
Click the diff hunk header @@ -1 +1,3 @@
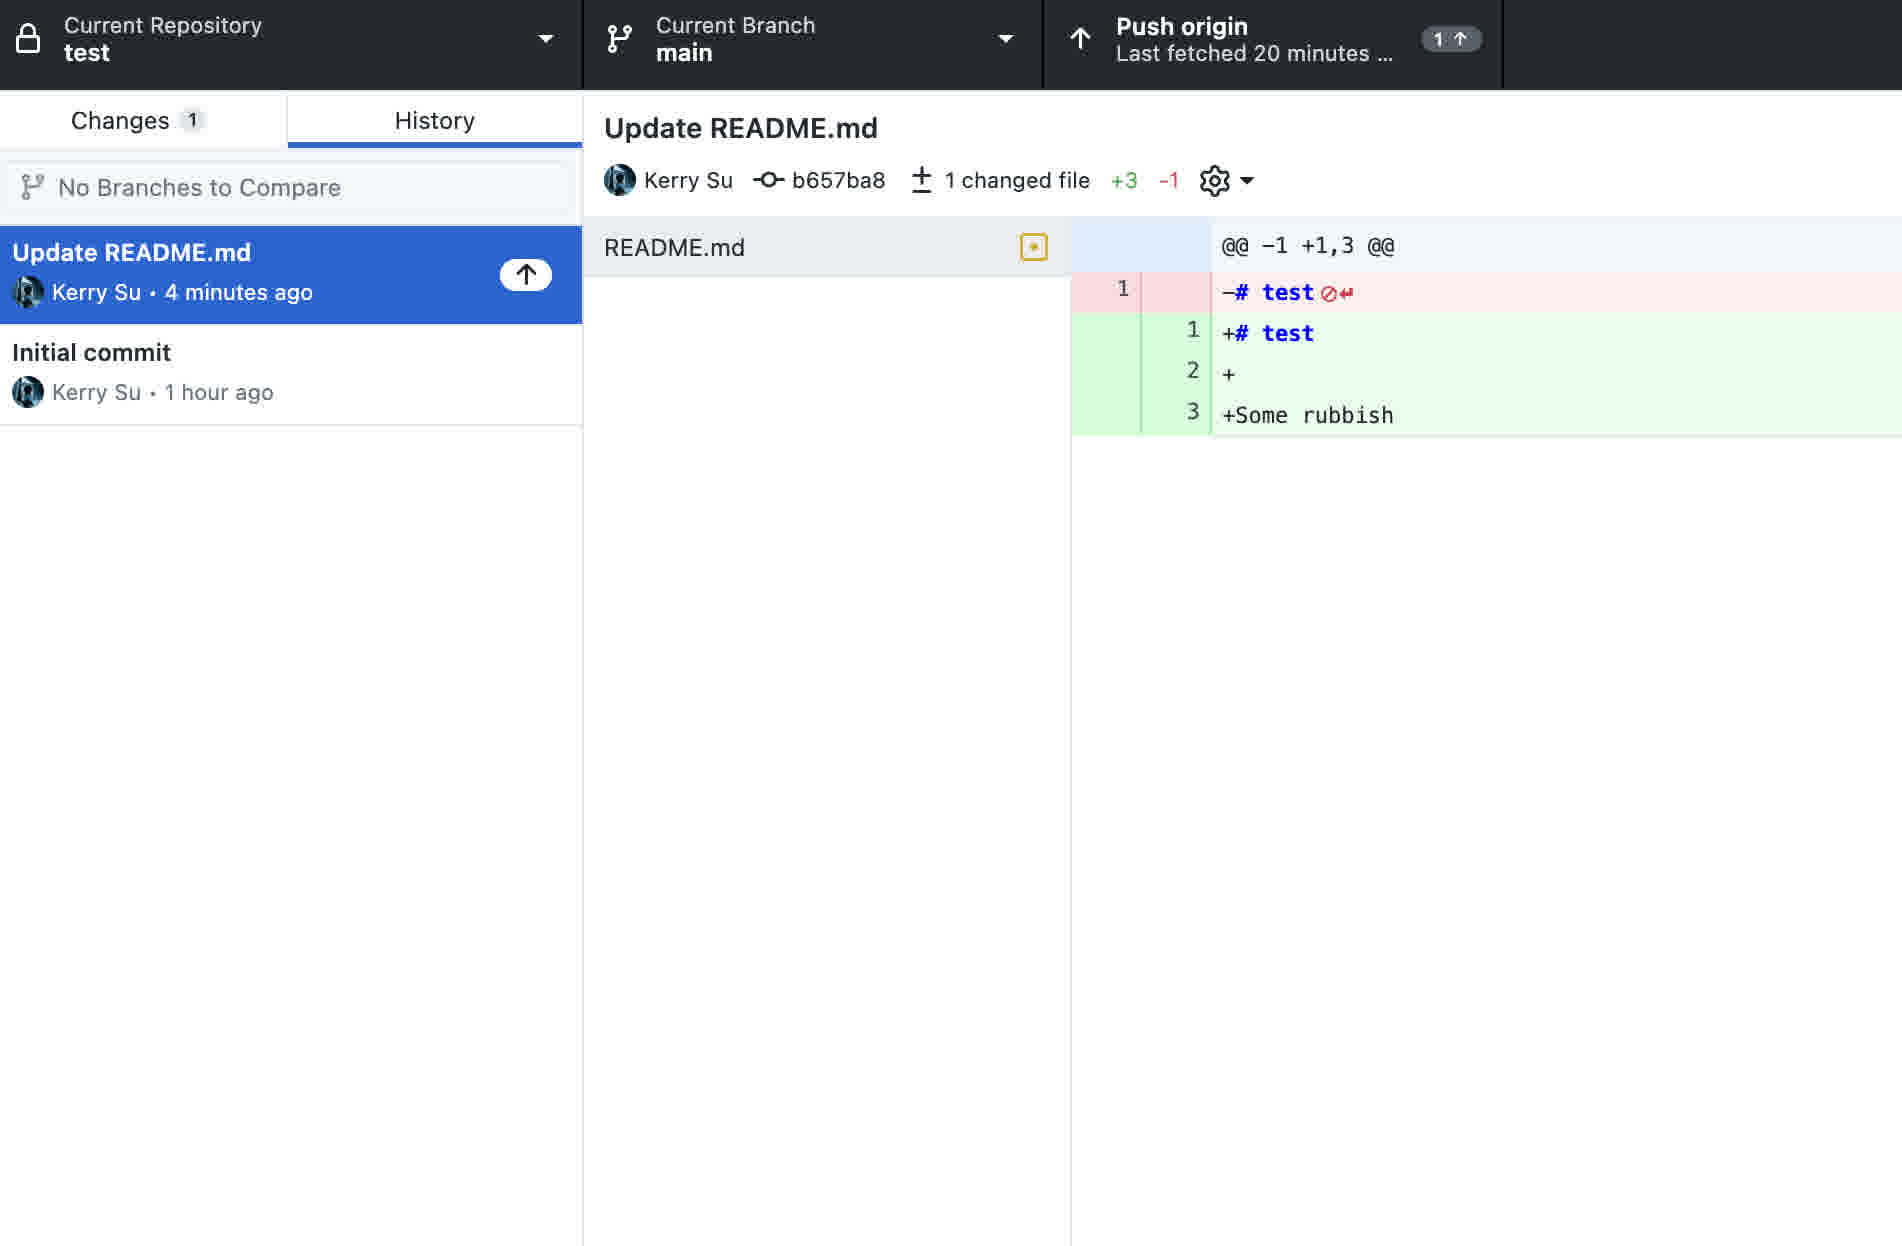coord(1307,246)
